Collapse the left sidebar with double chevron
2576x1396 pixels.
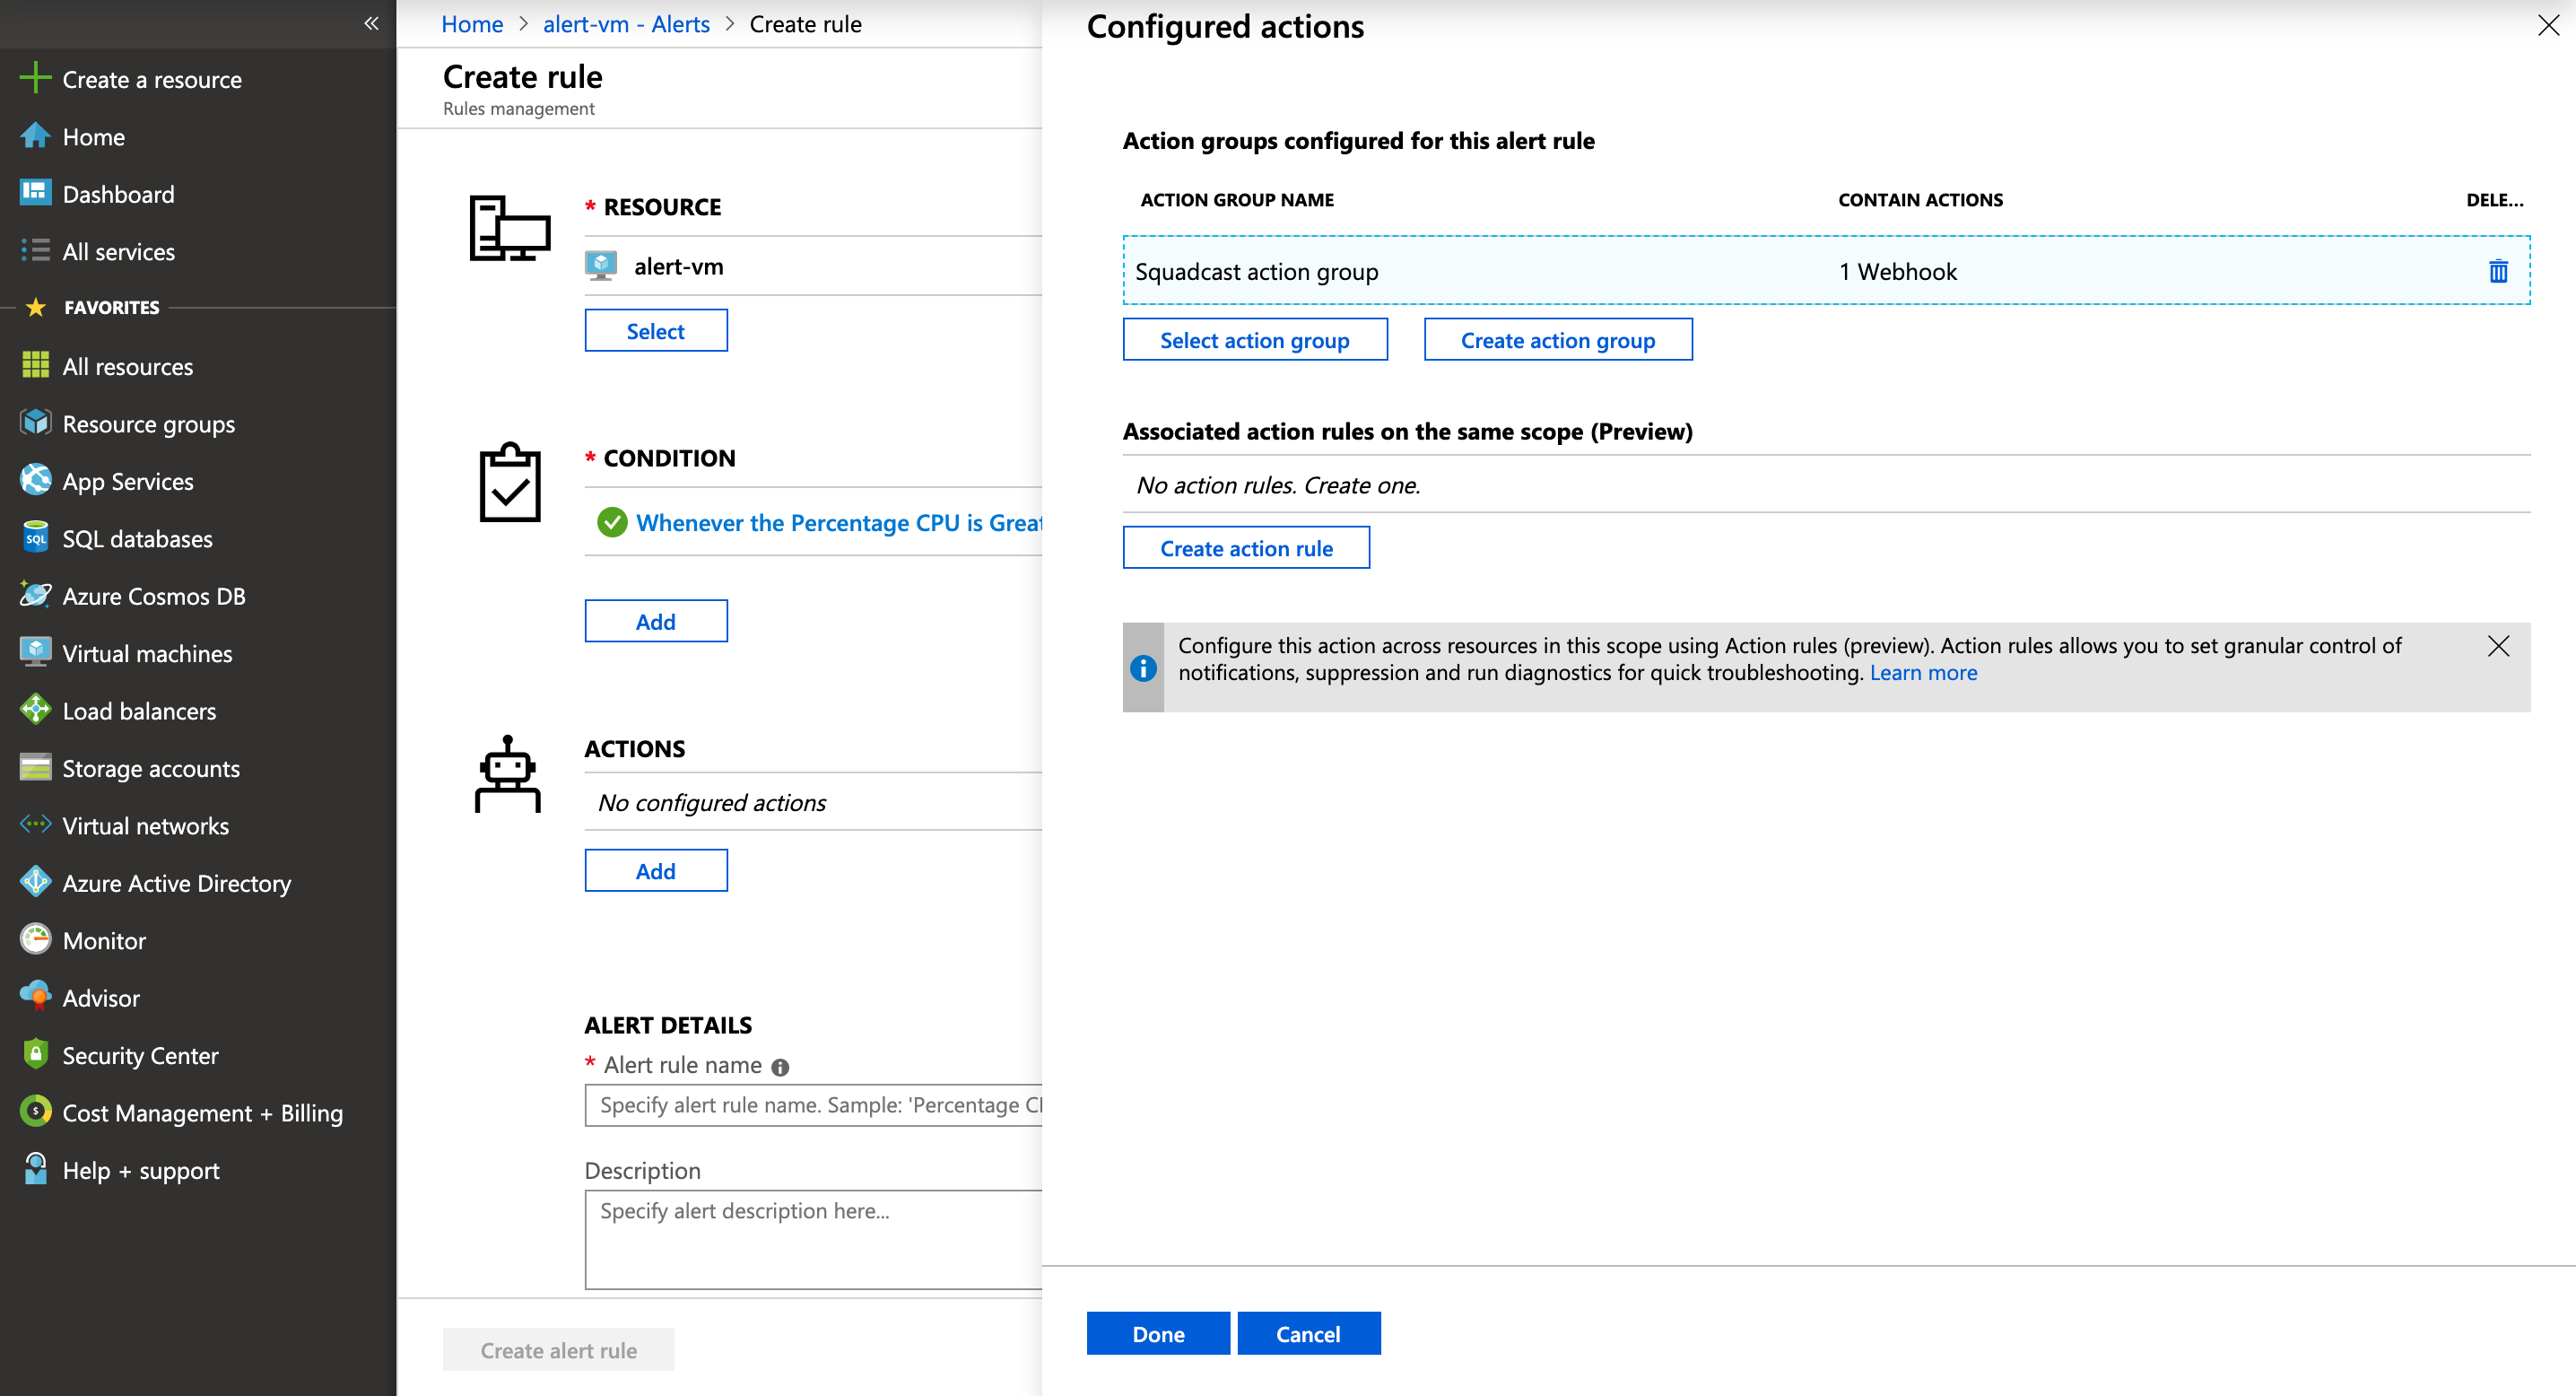[371, 23]
